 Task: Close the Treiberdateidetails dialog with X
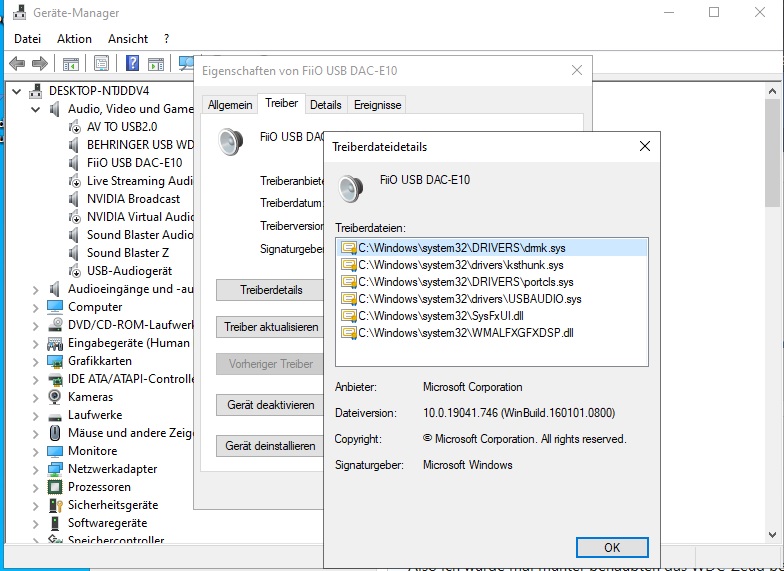coord(645,146)
